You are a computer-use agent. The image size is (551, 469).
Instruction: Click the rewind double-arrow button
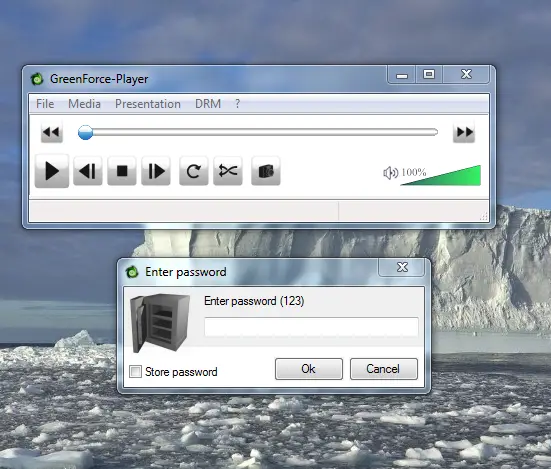tap(52, 132)
